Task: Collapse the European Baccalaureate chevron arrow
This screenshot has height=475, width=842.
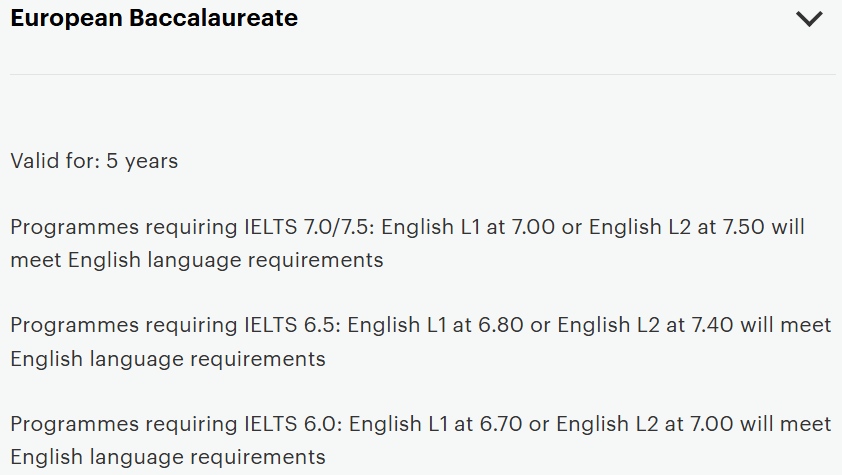Action: 808,18
